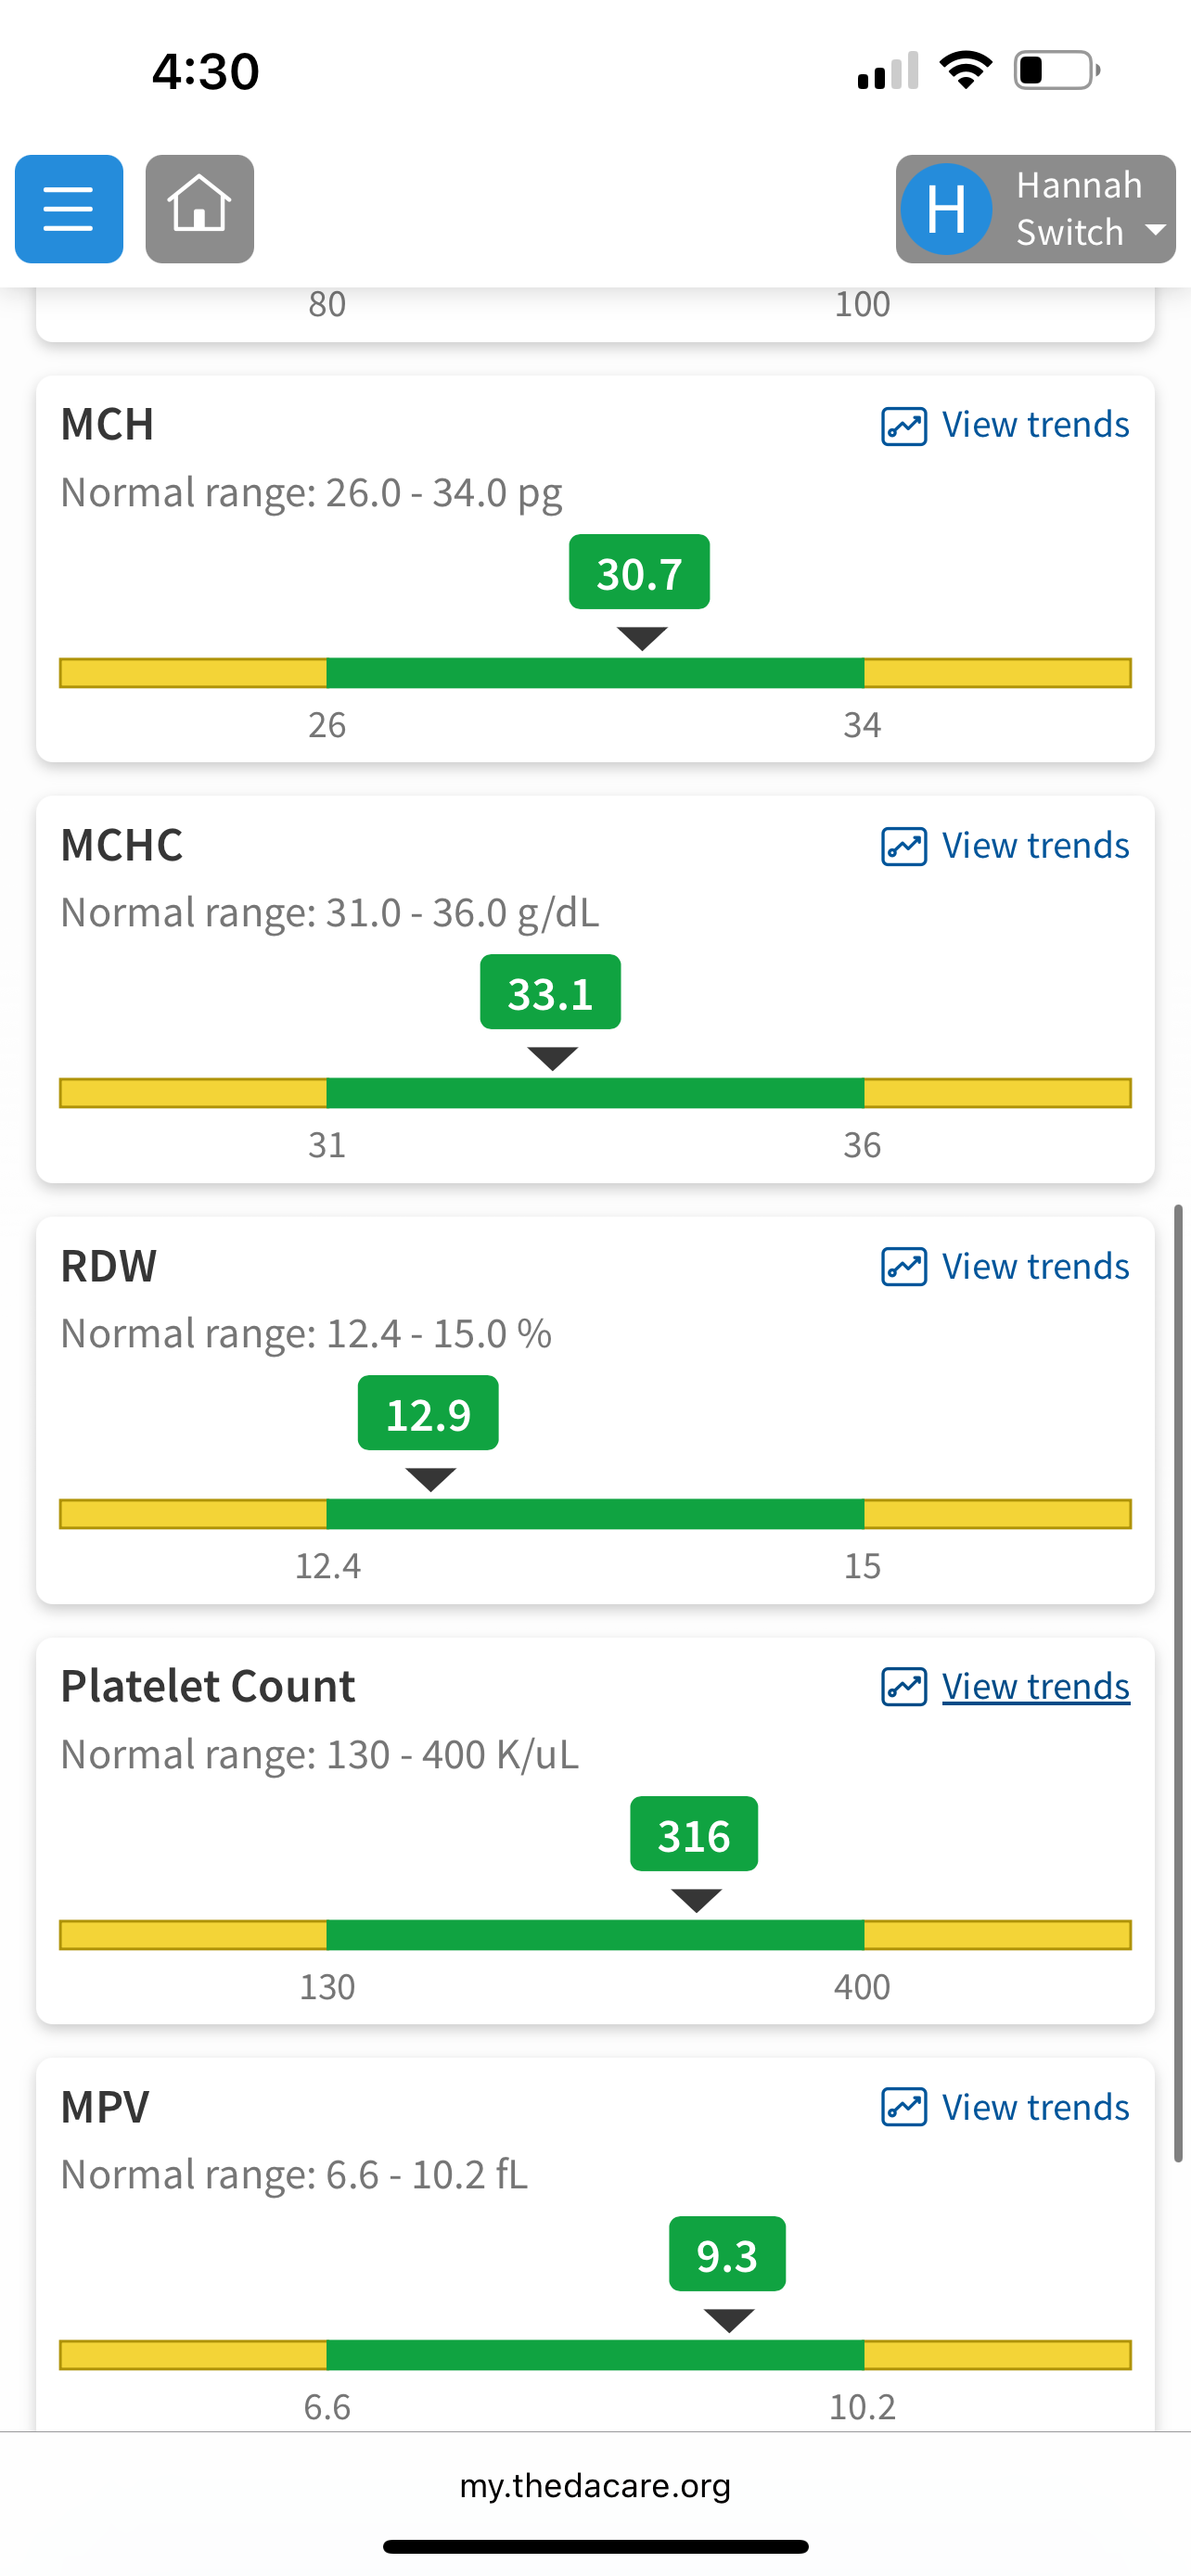This screenshot has width=1191, height=2576.
Task: Open View trends link for MCH
Action: coord(1035,425)
